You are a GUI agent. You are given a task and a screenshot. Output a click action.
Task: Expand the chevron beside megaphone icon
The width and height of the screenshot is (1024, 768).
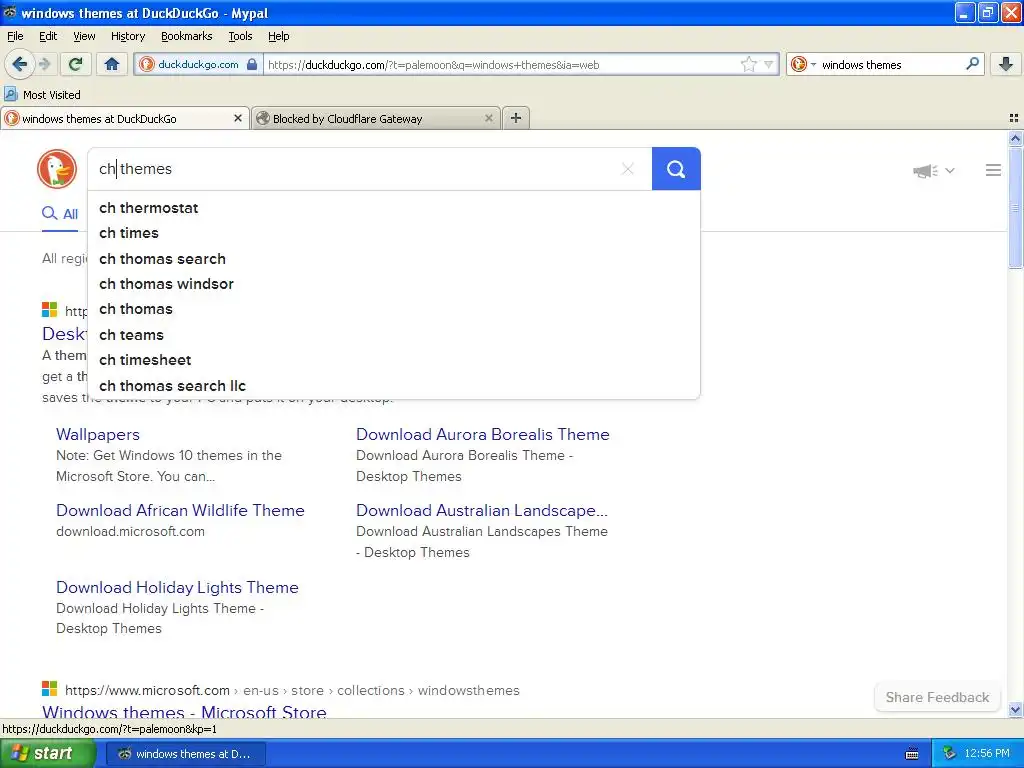coord(950,170)
